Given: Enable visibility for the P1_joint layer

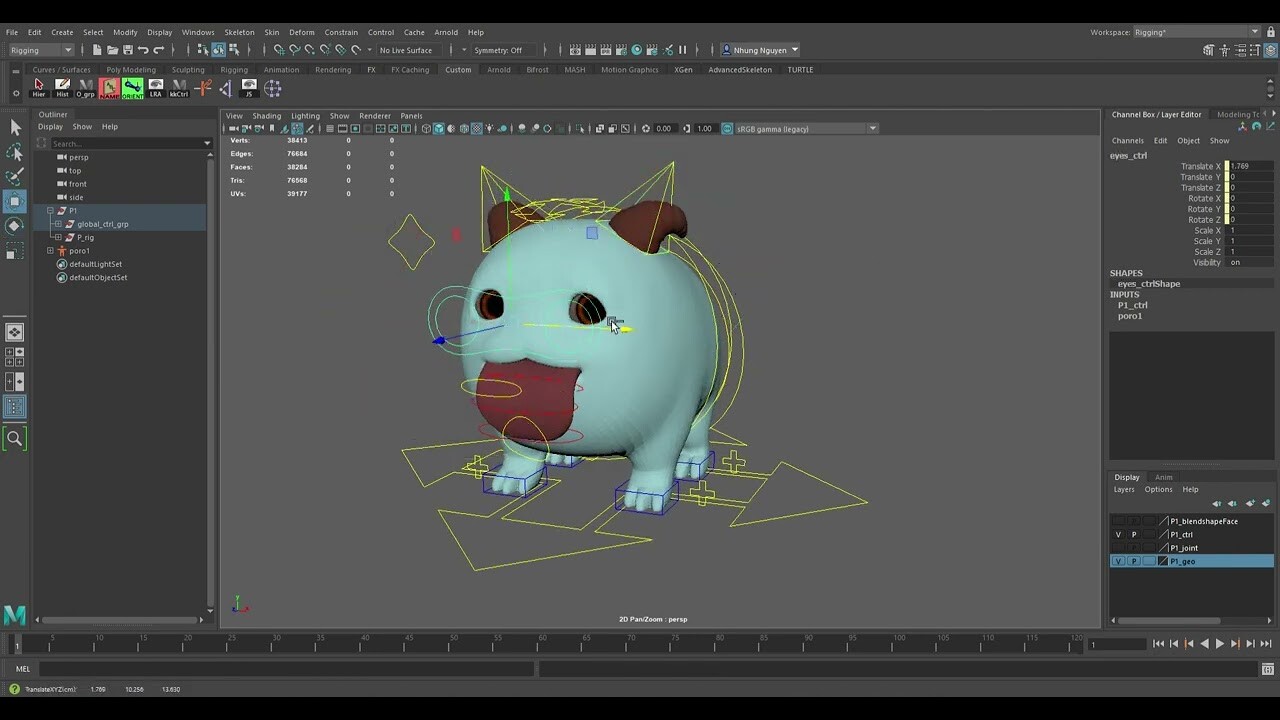Looking at the screenshot, I should pos(1118,547).
